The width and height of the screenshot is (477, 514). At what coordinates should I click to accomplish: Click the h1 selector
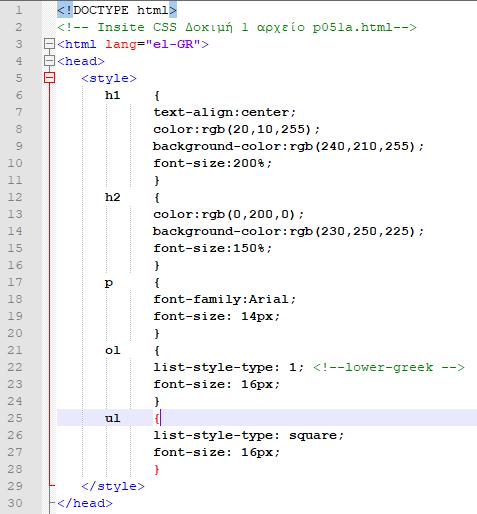click(x=112, y=95)
